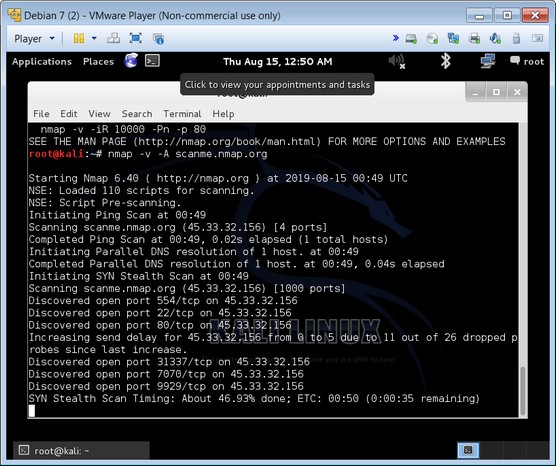
Task: Expand the power options arrow beside pause
Action: (94, 38)
